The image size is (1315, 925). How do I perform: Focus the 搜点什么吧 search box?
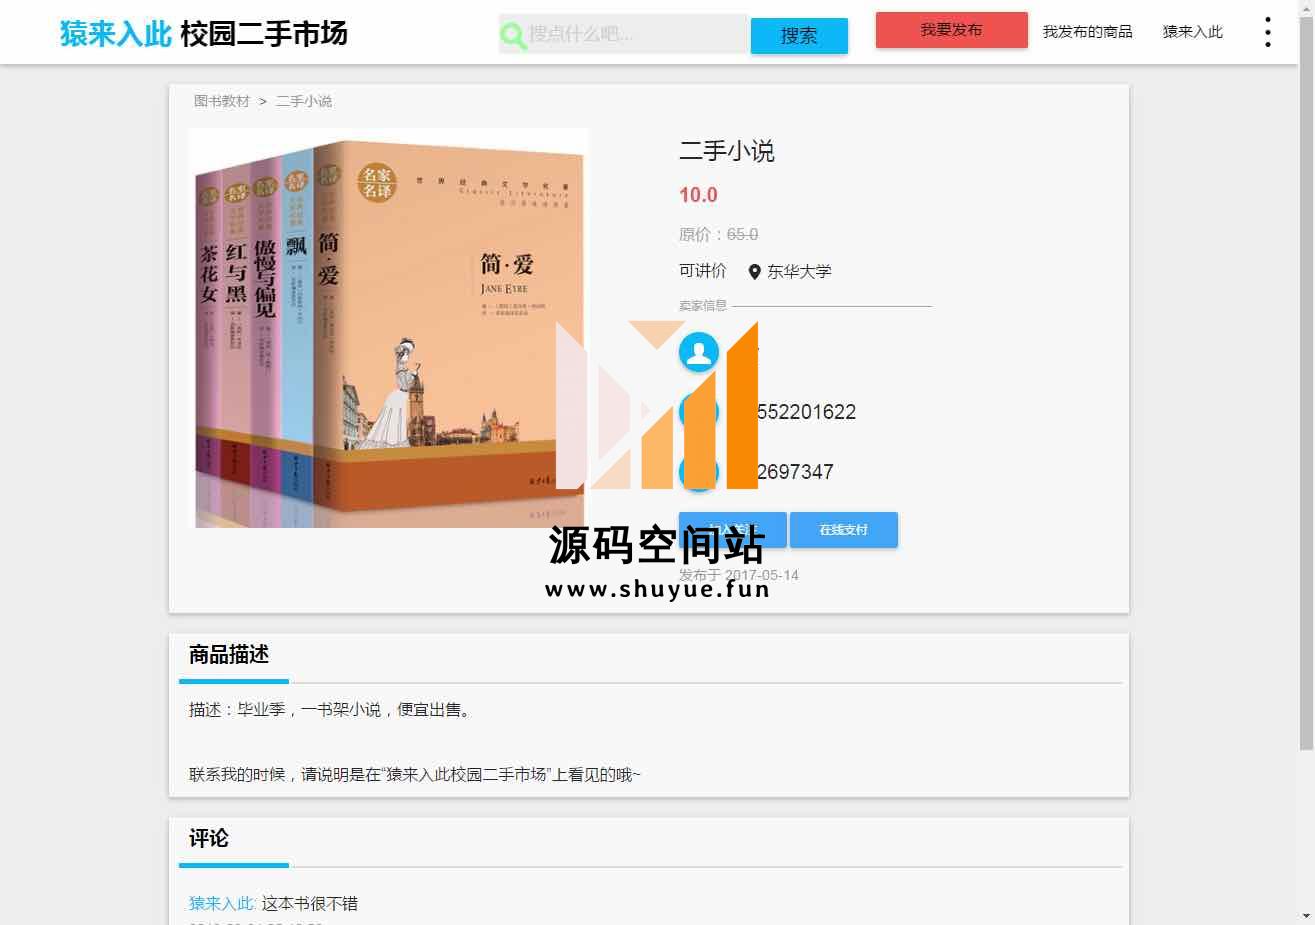(637, 34)
